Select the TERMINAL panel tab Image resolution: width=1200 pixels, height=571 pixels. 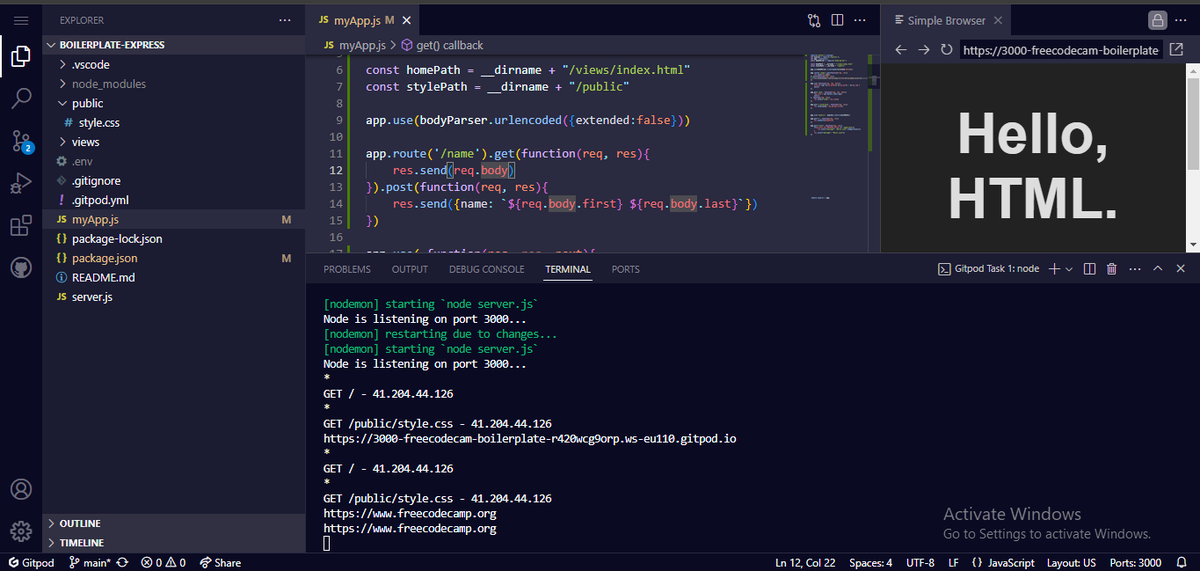568,269
